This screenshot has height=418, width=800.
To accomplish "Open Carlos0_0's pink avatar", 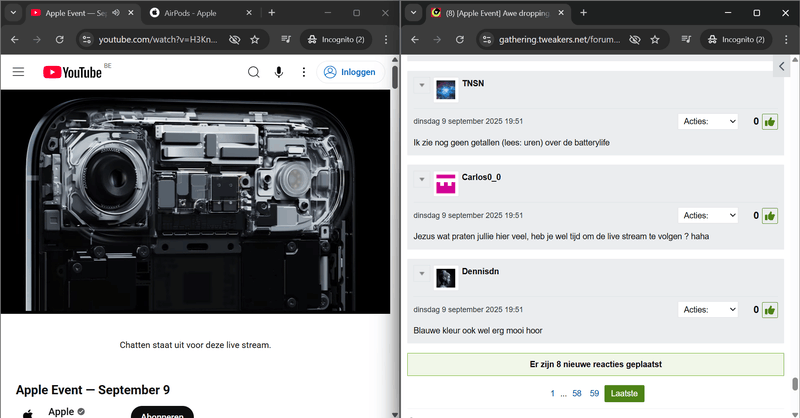I will tap(446, 184).
